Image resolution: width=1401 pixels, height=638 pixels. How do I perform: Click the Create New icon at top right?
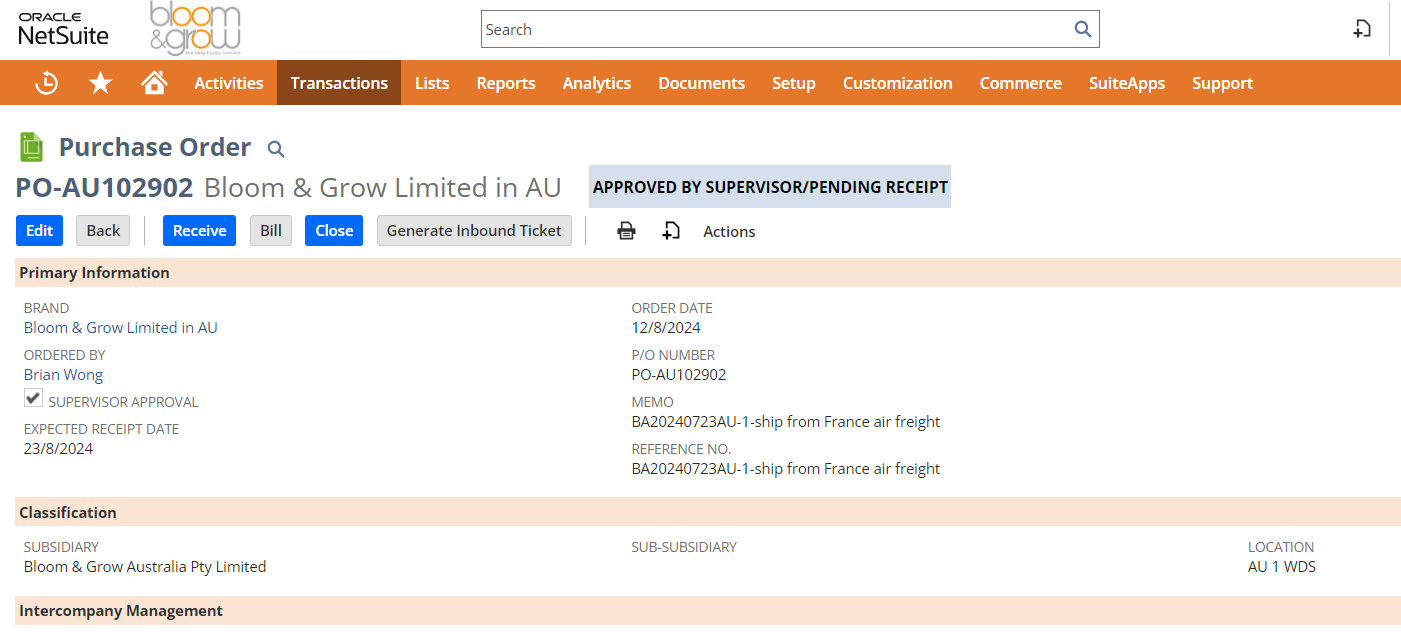(1361, 29)
